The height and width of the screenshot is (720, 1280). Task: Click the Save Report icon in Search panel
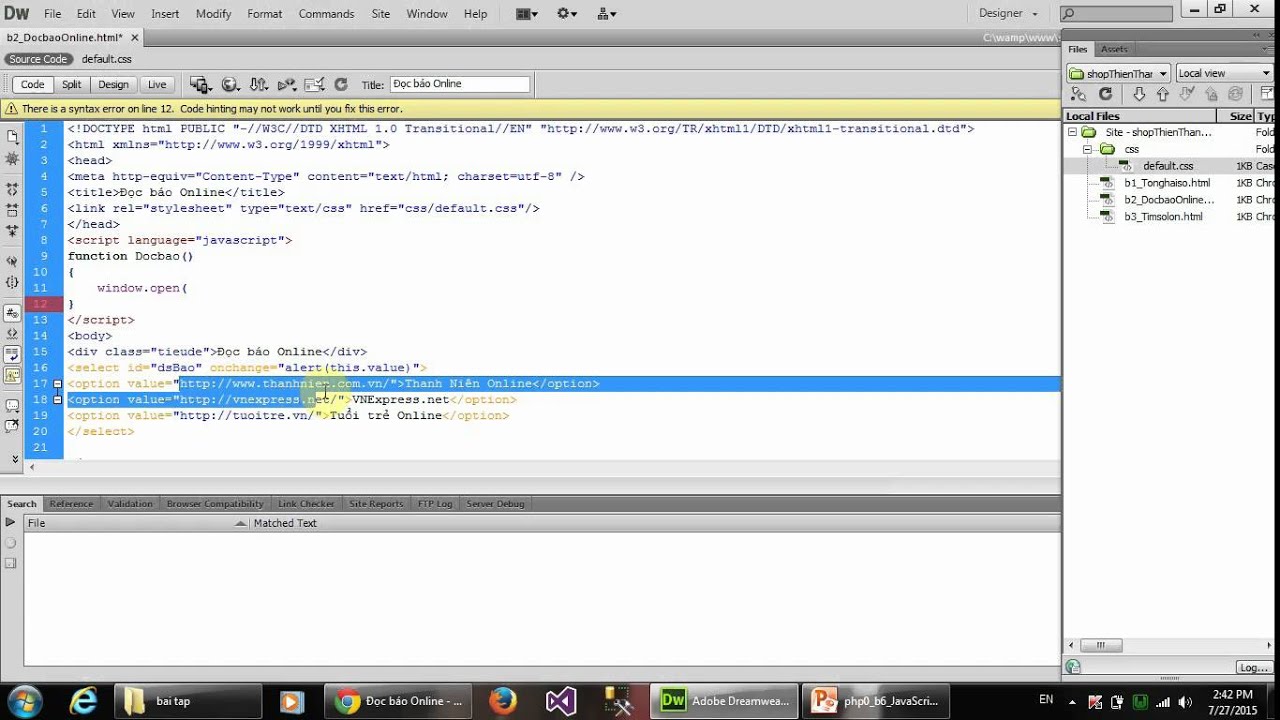[11, 563]
